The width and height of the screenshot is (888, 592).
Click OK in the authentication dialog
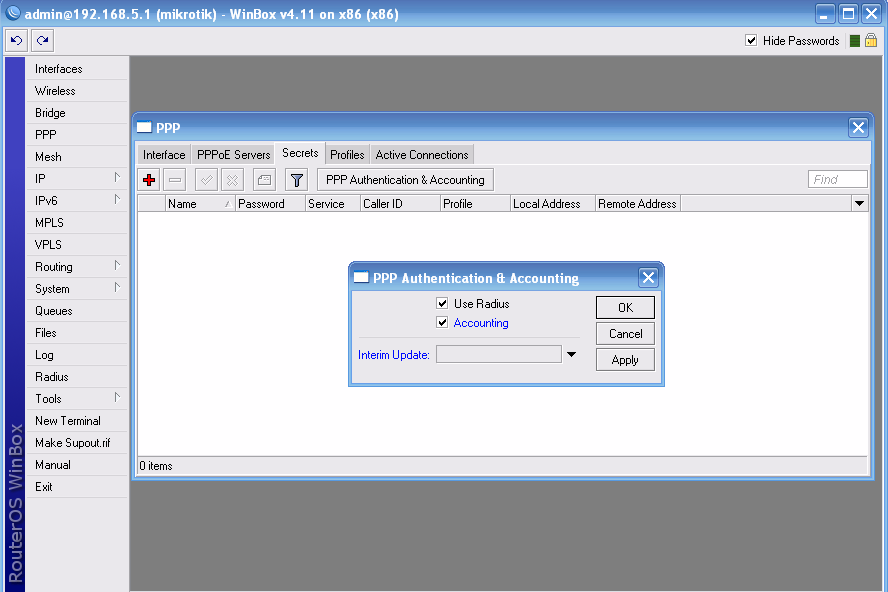pos(625,308)
